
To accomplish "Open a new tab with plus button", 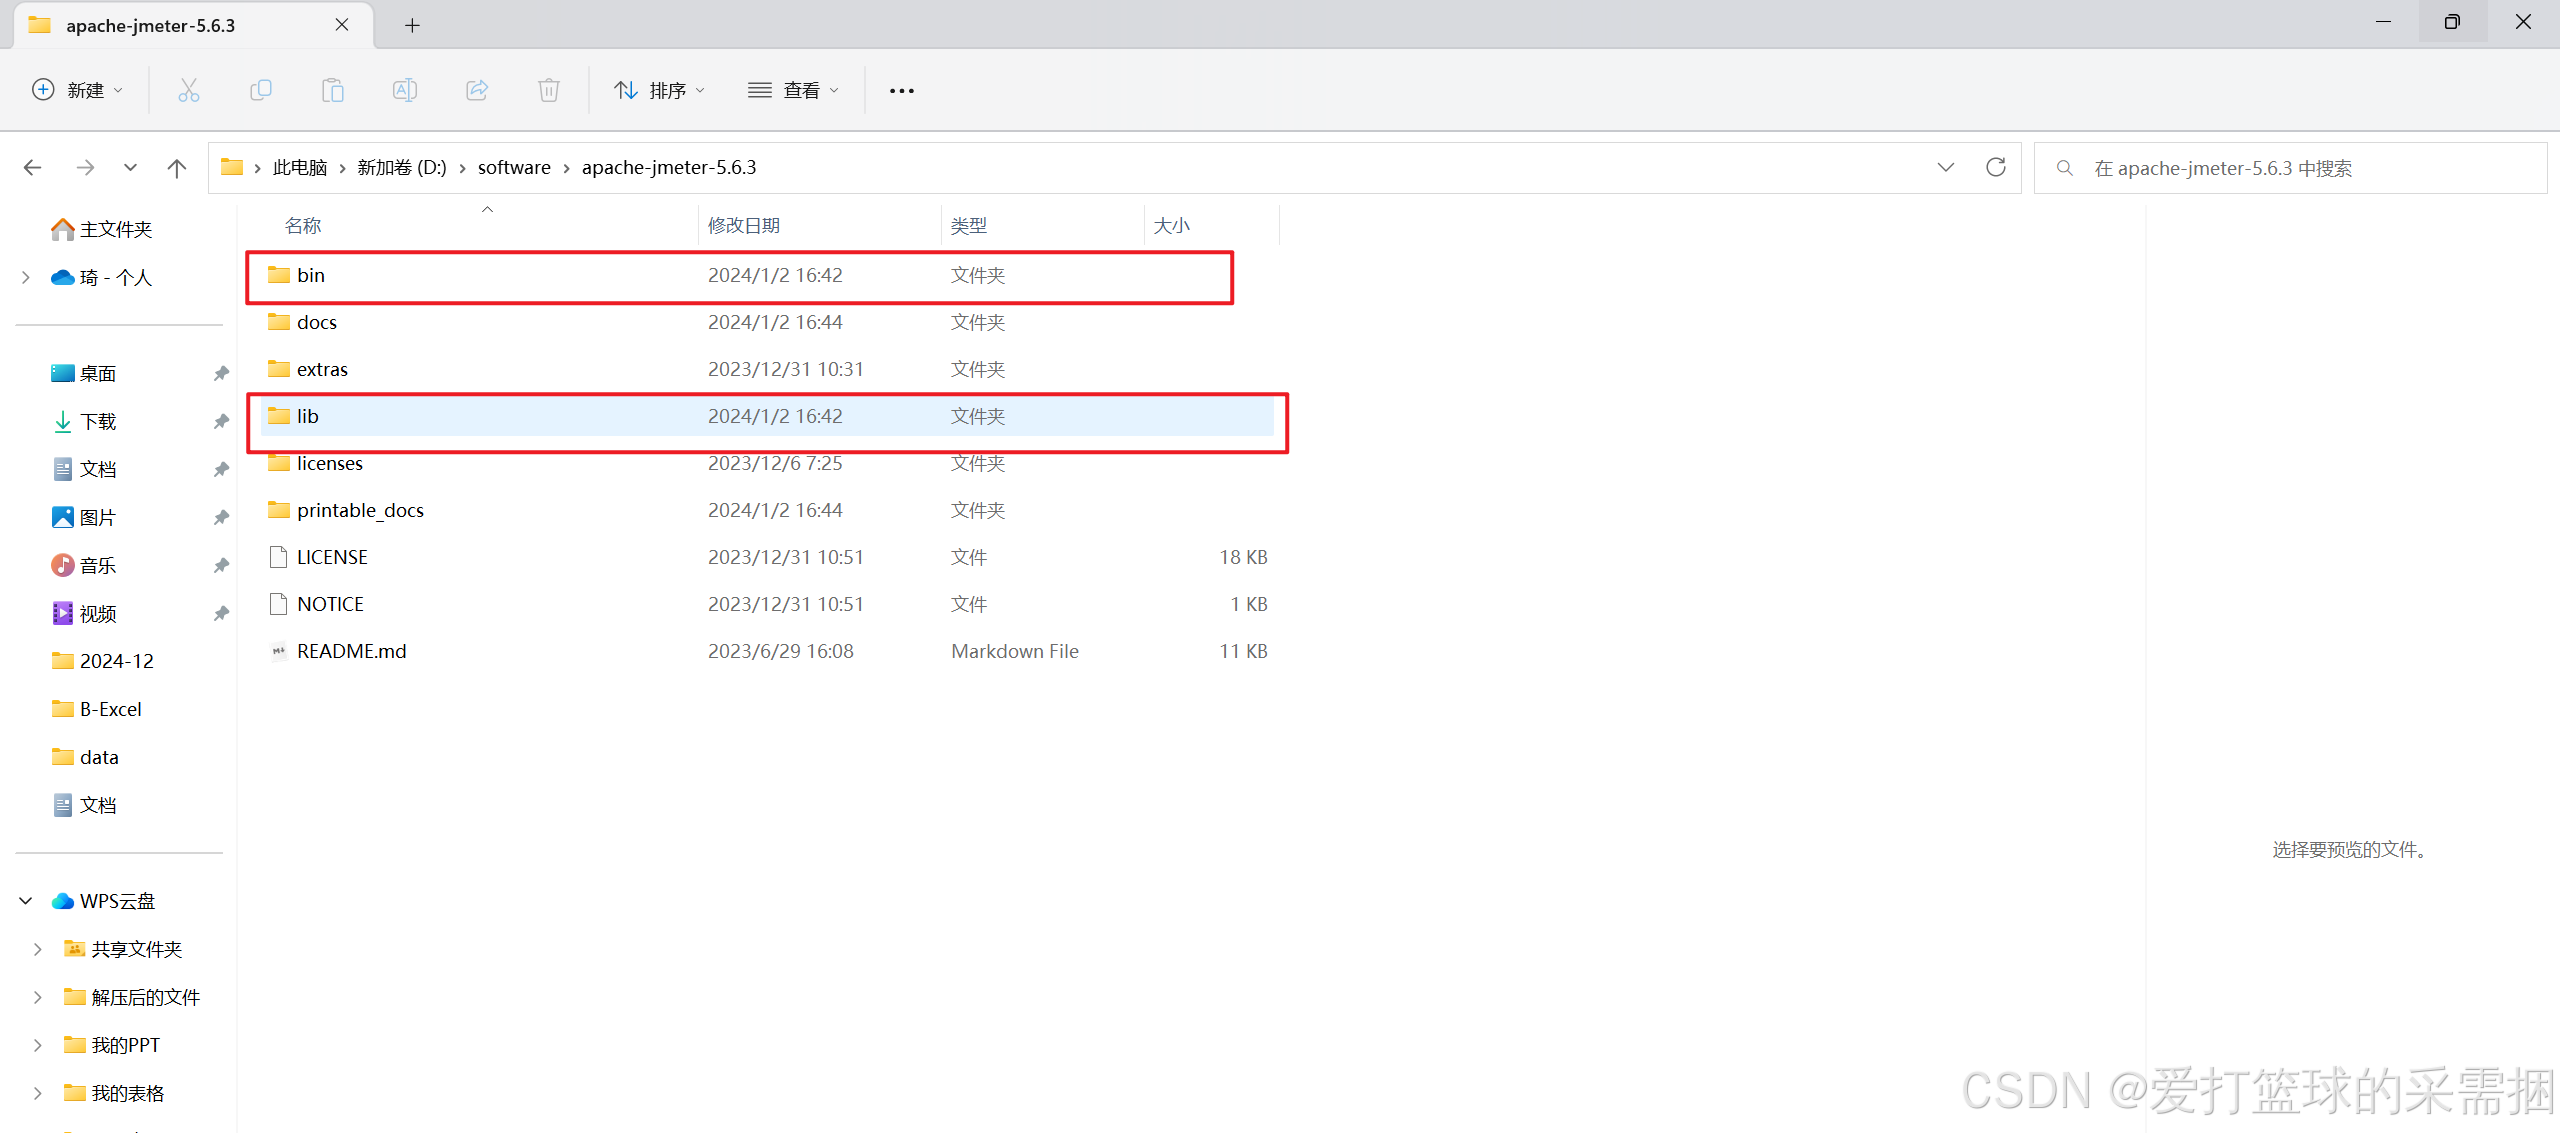I will [x=412, y=25].
